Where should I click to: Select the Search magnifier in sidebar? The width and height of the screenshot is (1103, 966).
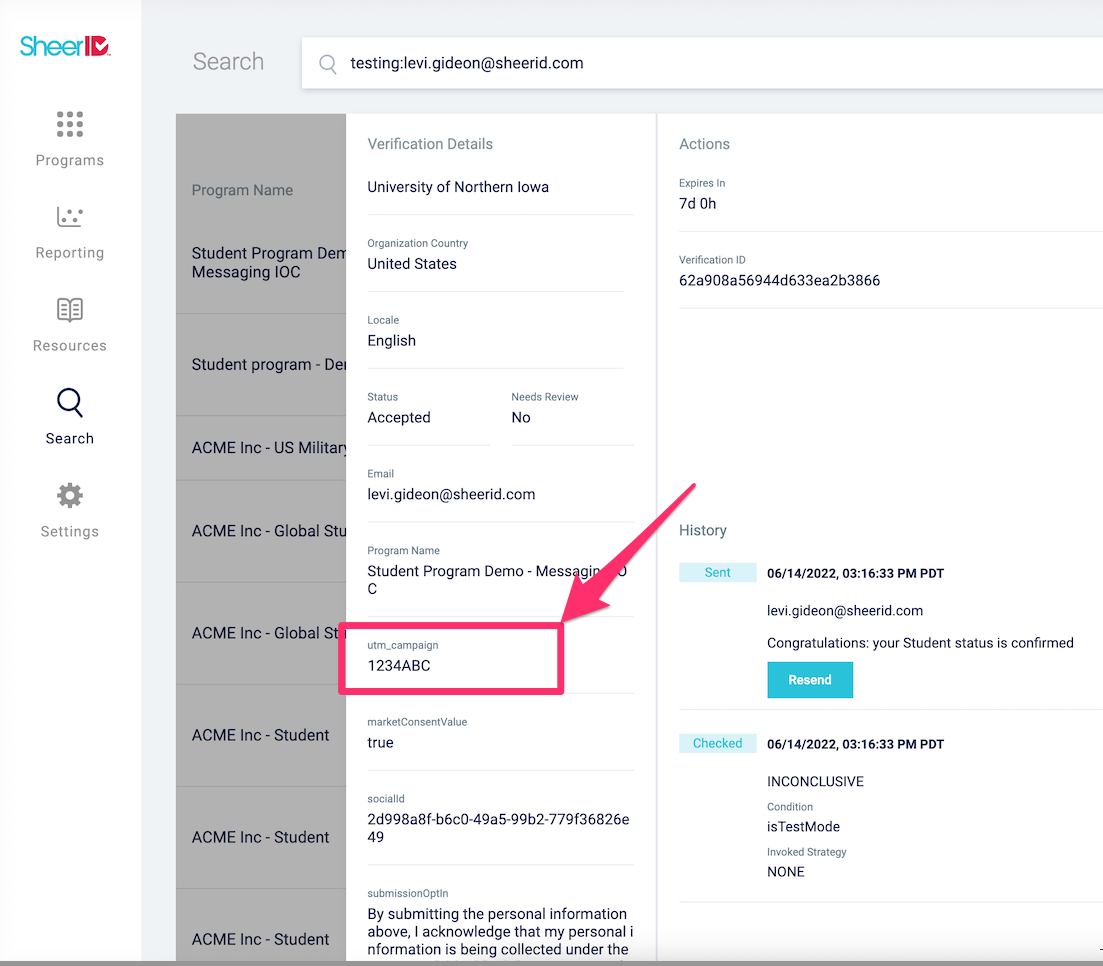(x=70, y=403)
